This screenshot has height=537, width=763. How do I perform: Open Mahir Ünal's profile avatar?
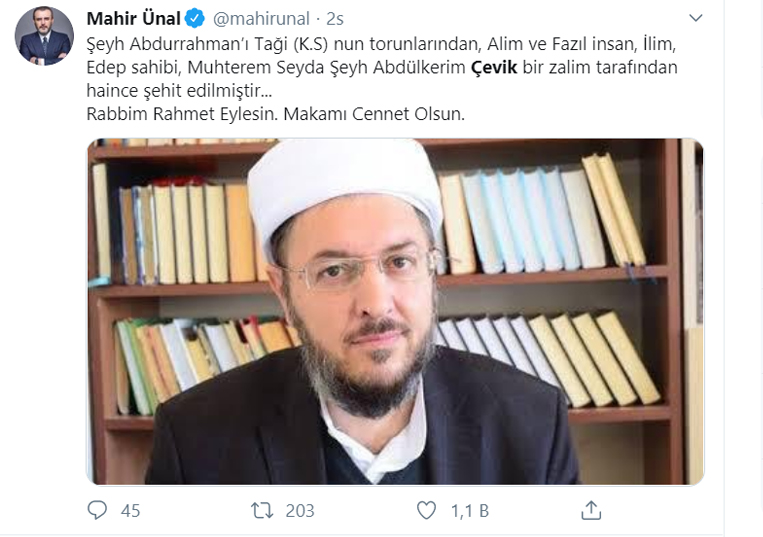tap(44, 36)
